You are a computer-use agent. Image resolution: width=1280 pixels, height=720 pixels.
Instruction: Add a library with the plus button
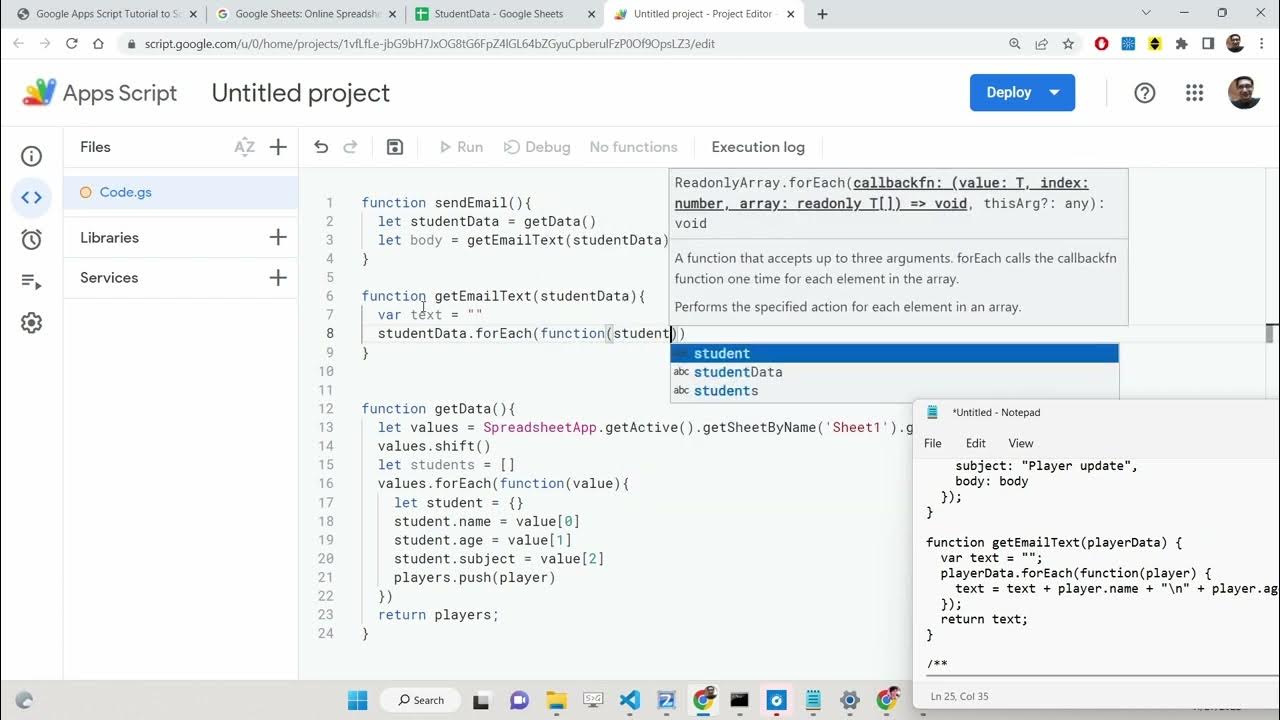278,237
